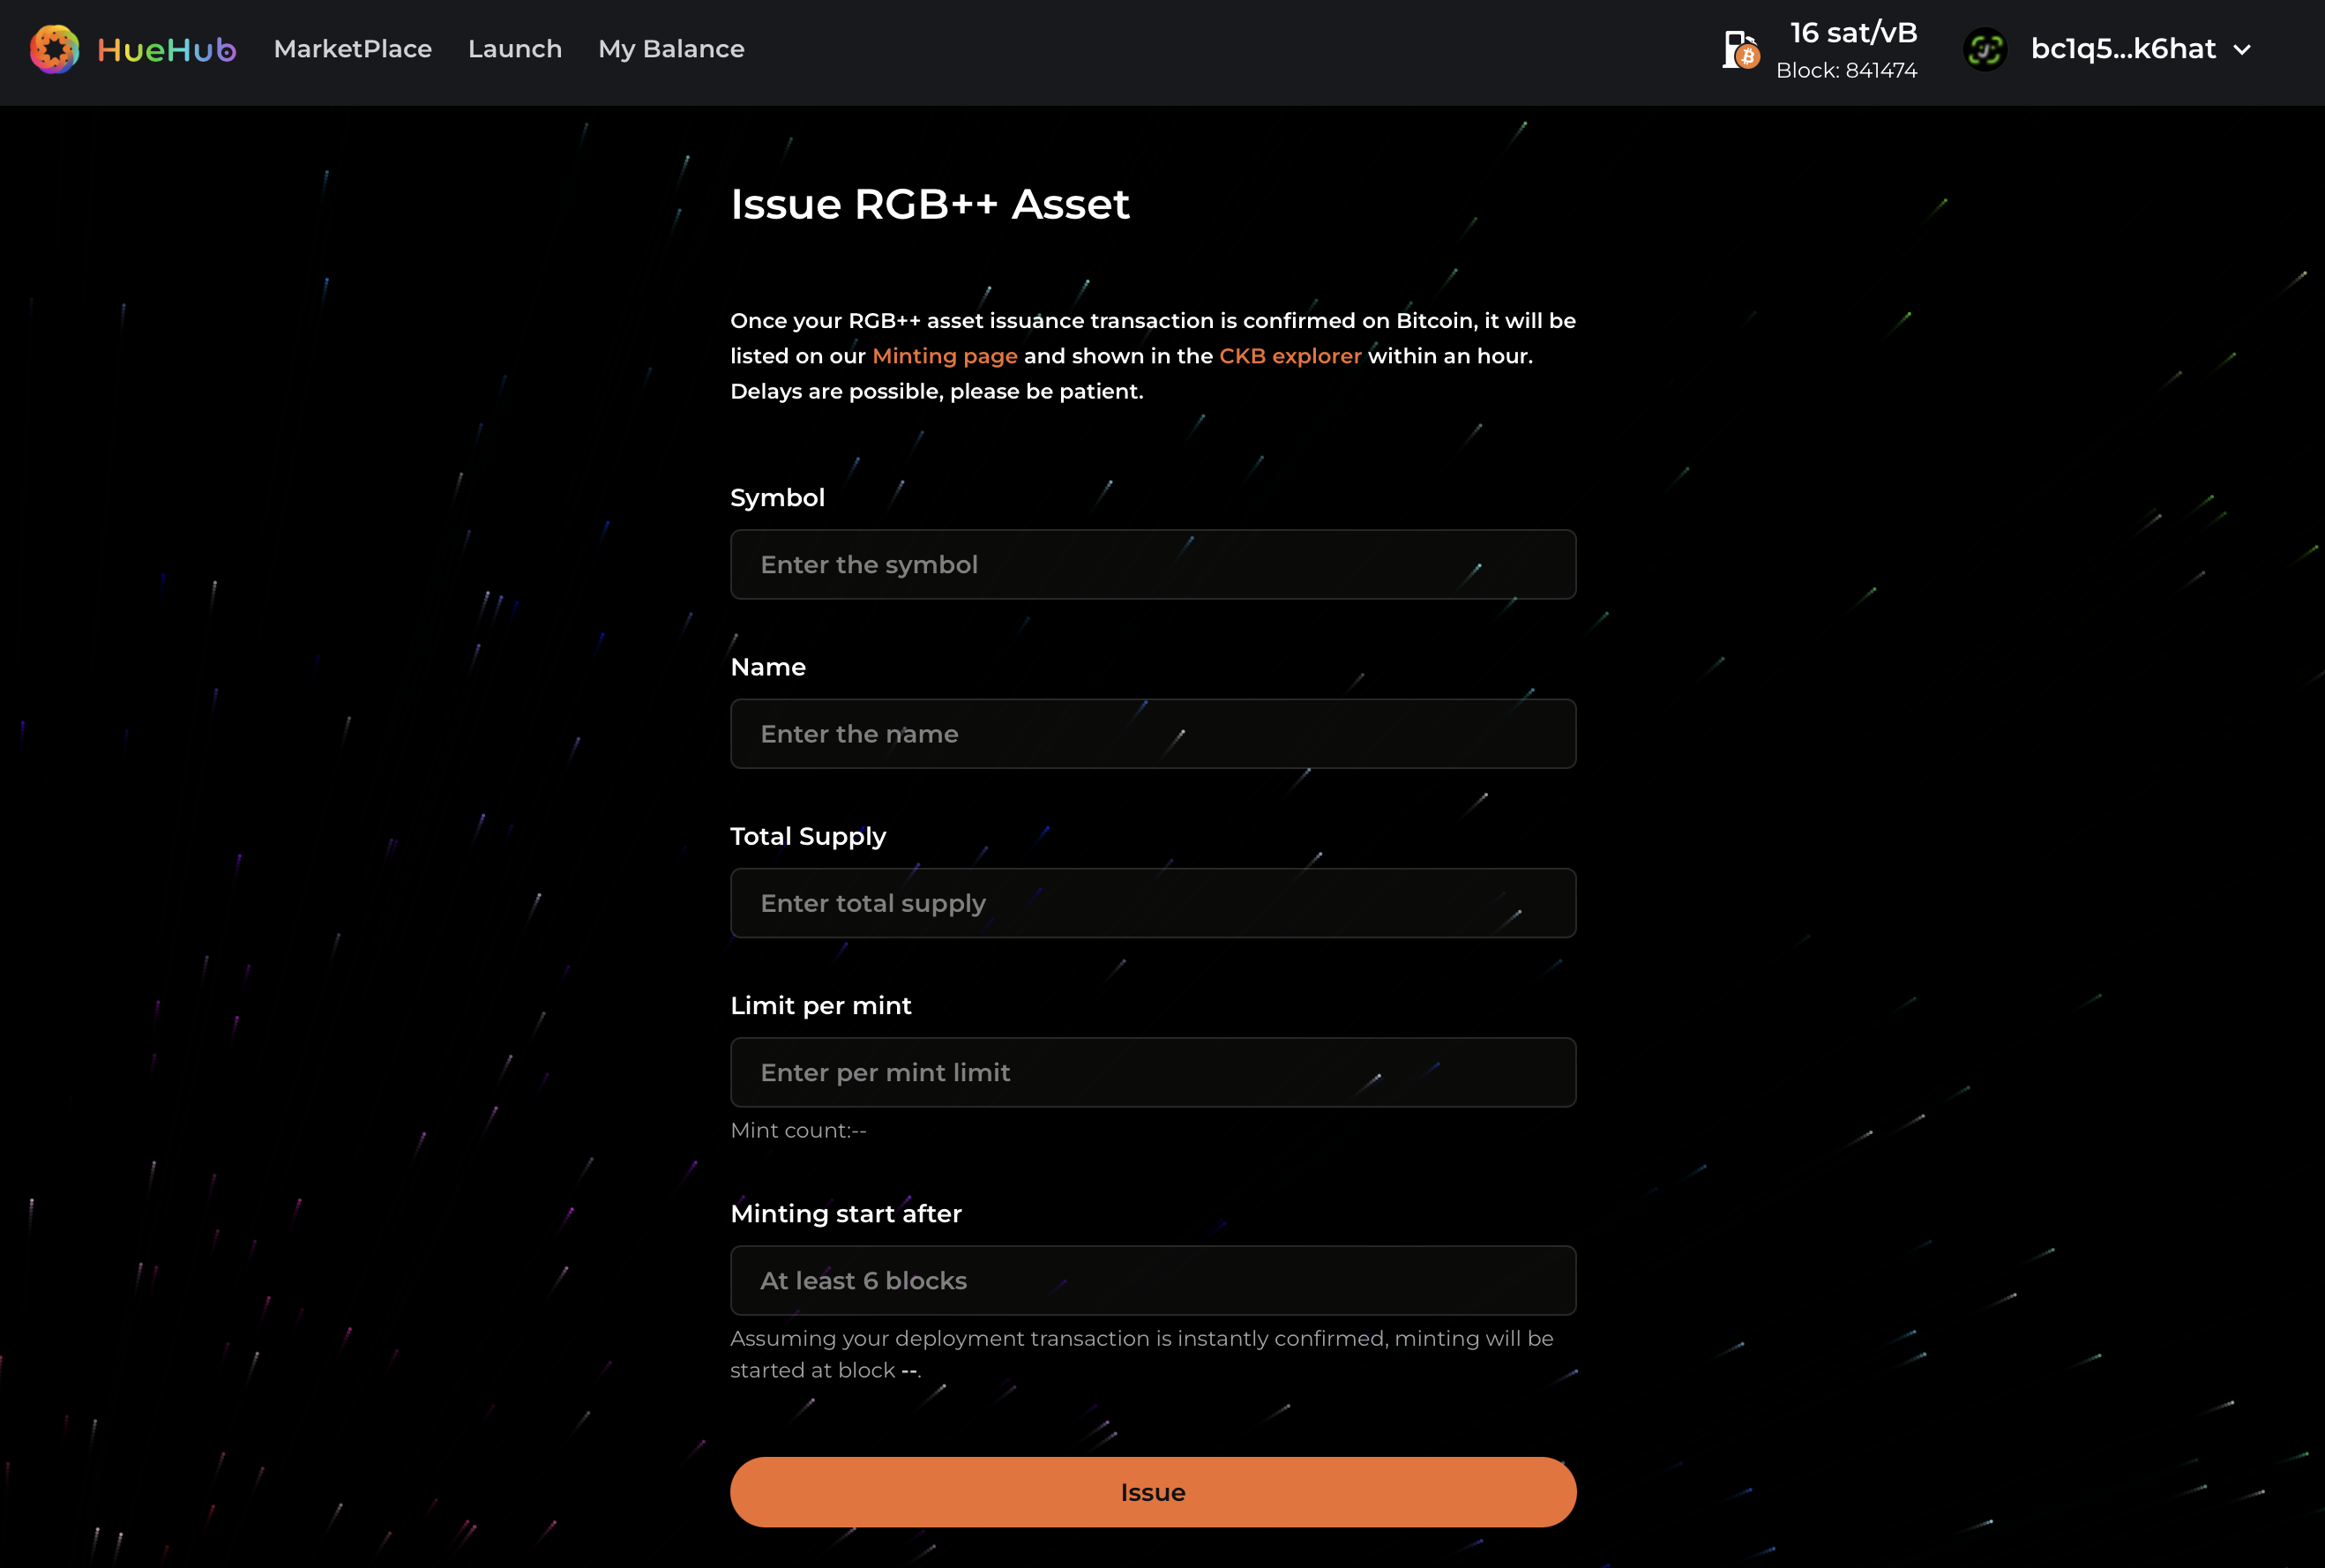
Task: Click the Block 841474 height indicator
Action: [x=1846, y=71]
